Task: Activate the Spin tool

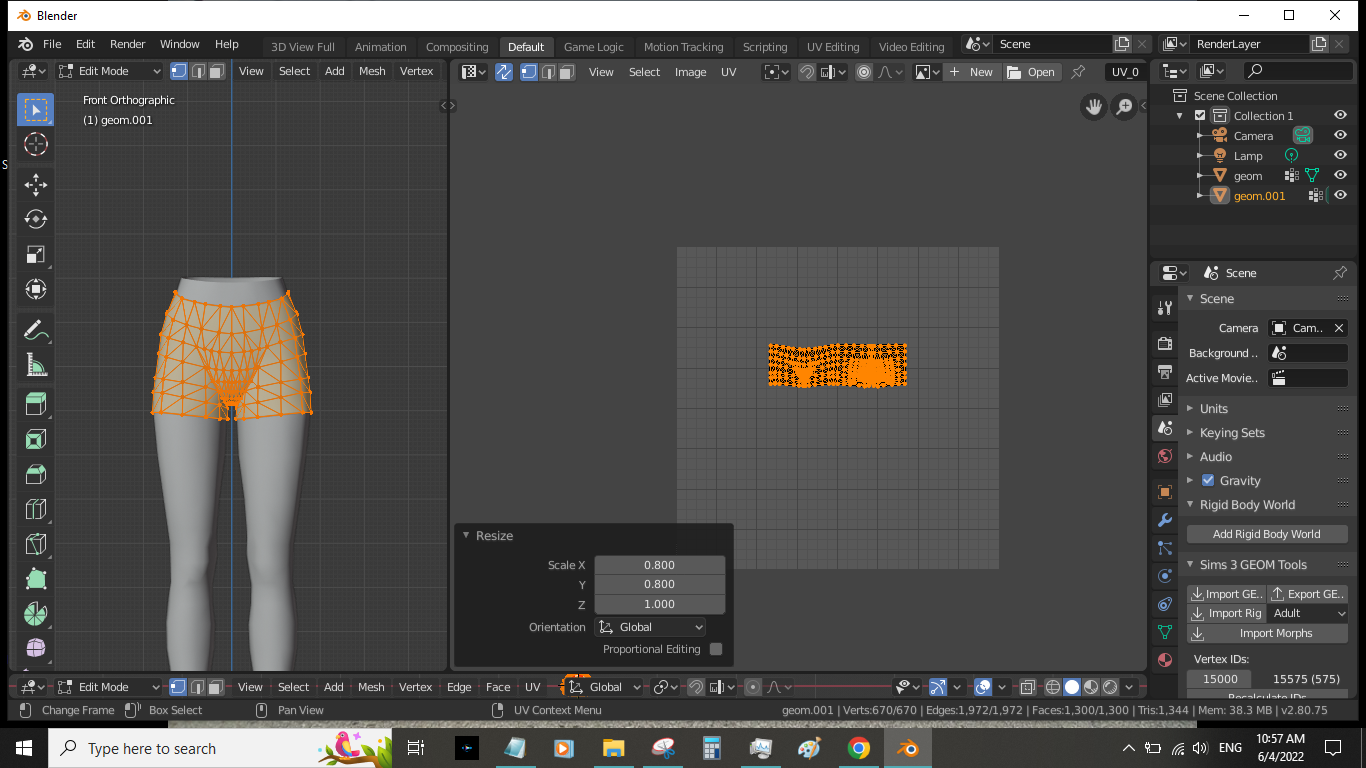Action: 35,614
